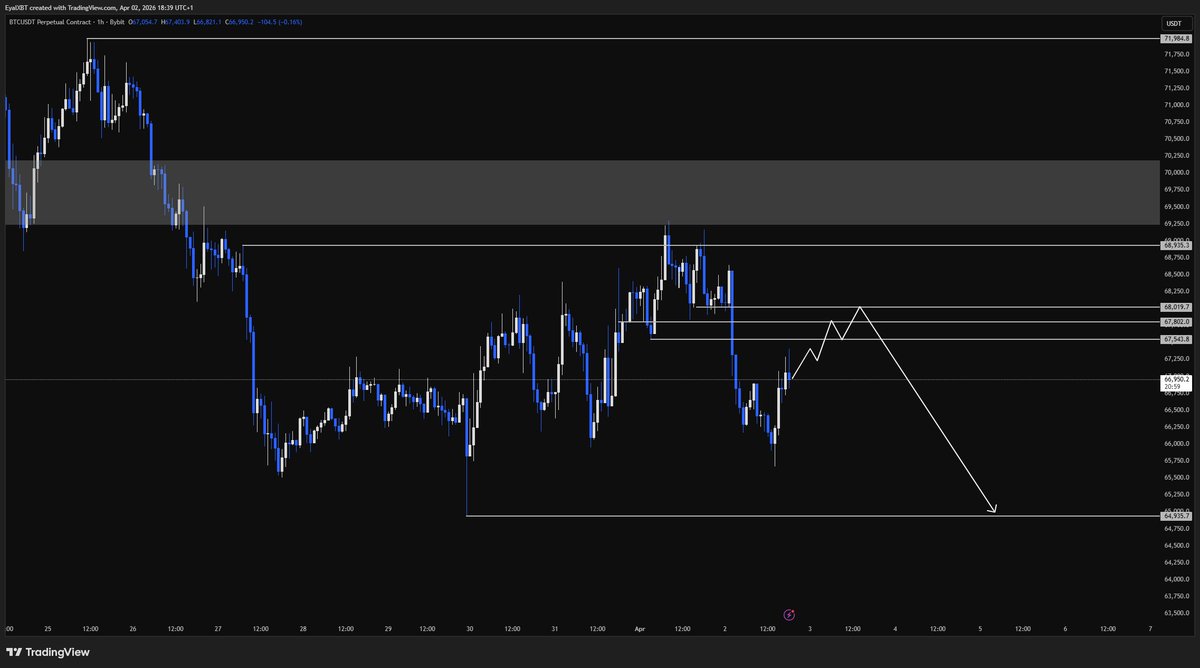
Task: Click the 28 date label on time axis
Action: (x=302, y=629)
